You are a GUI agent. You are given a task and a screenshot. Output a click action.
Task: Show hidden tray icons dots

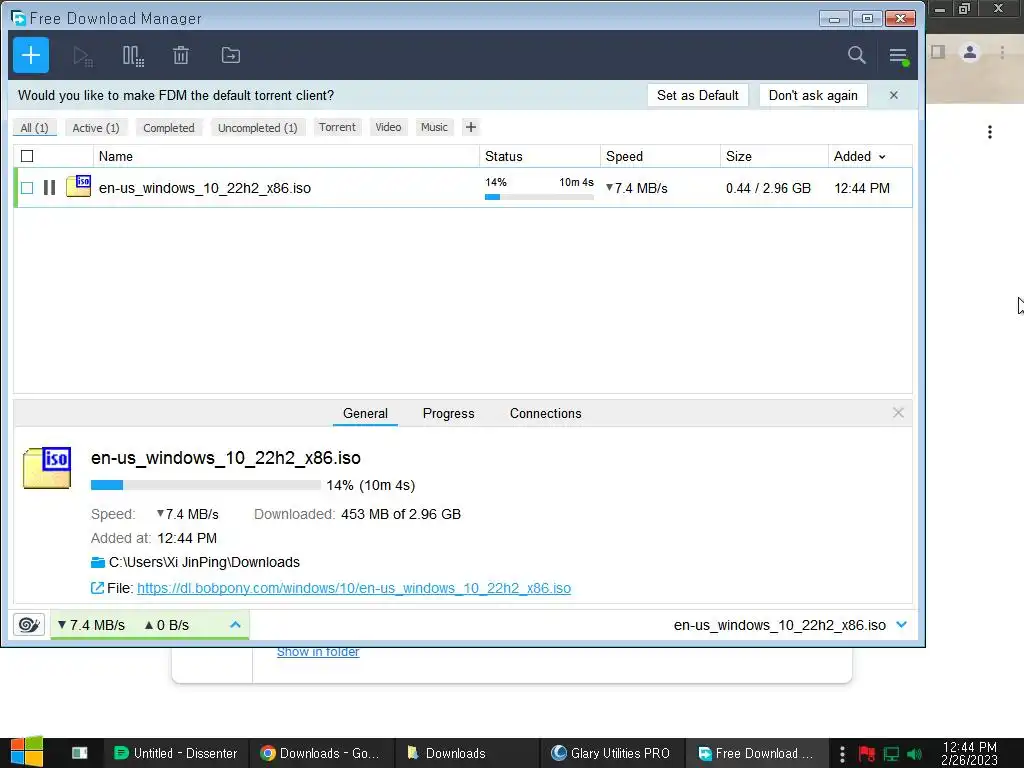842,754
